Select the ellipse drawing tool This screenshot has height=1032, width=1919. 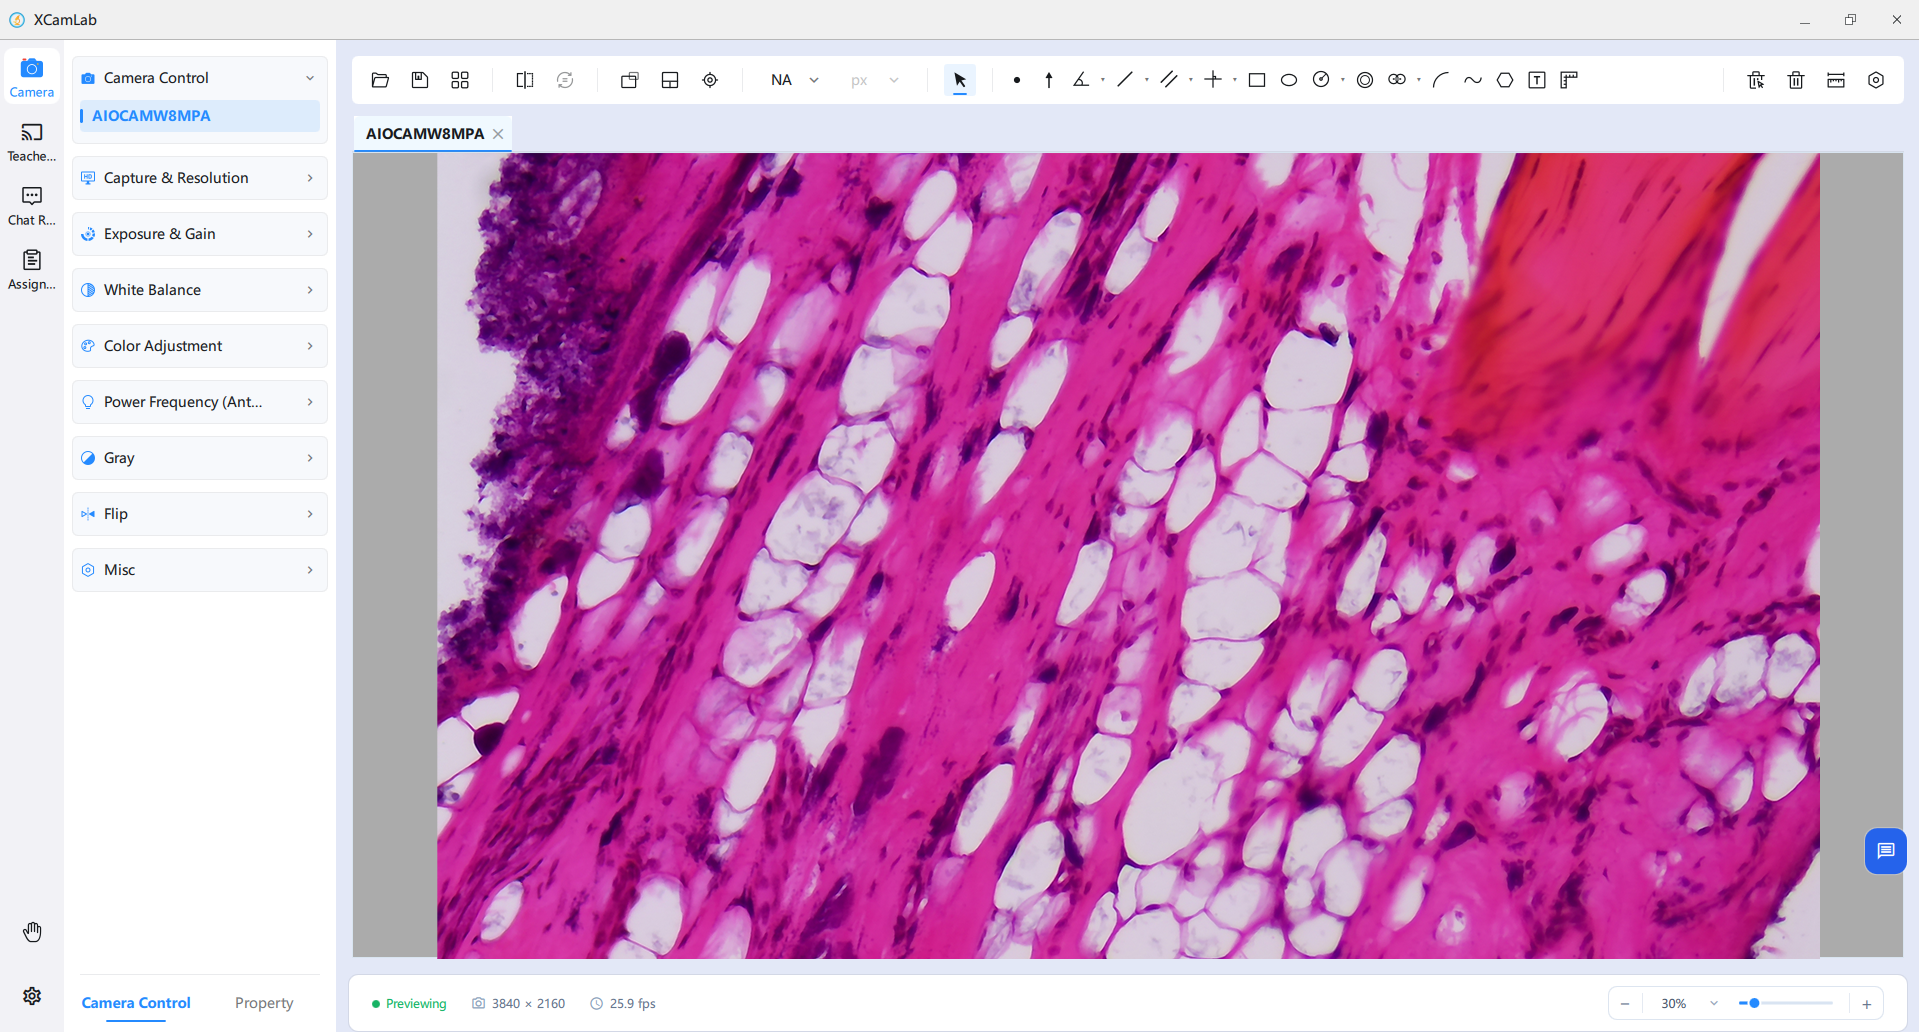tap(1289, 80)
